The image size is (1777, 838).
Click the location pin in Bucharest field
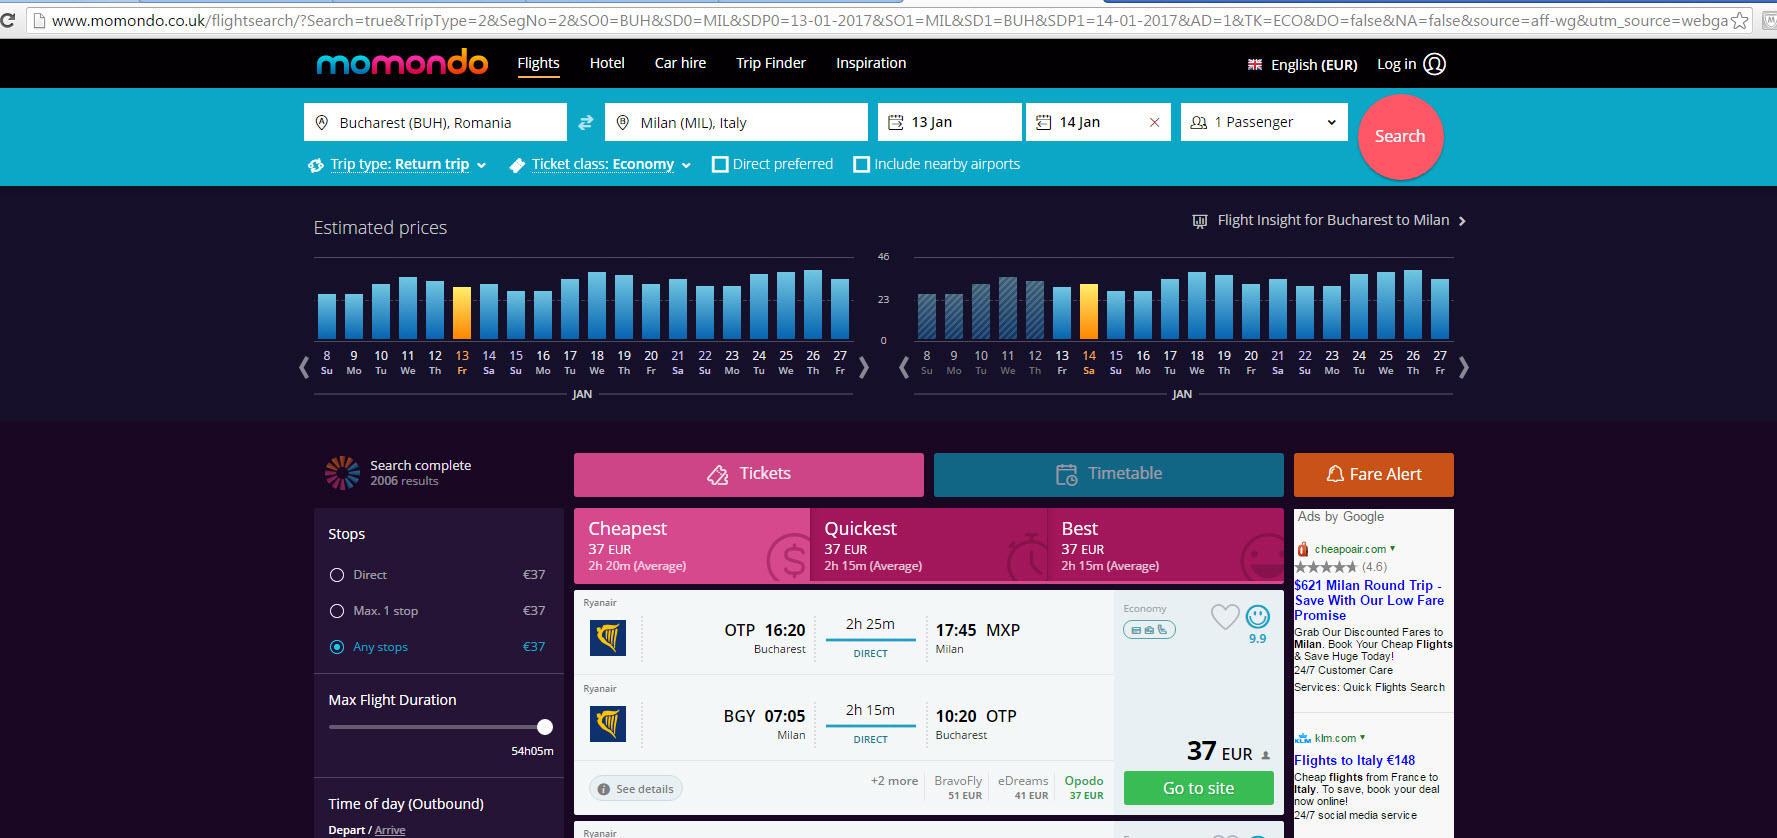coord(322,122)
